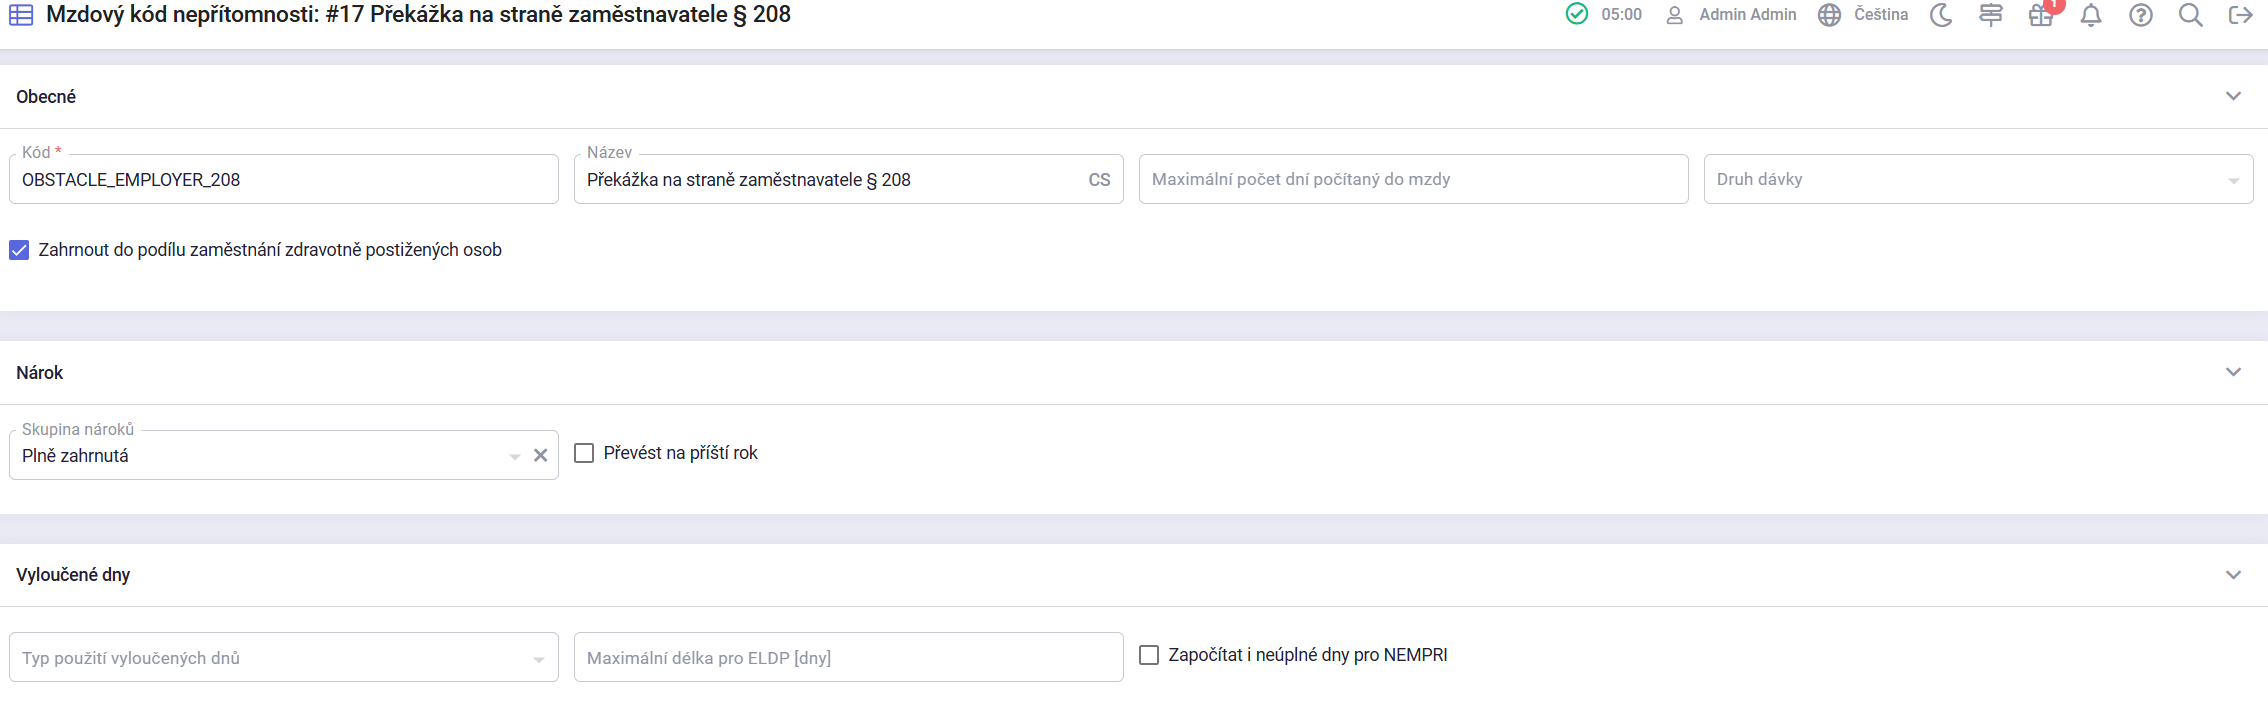Screen dimensions: 2268x712
Task: Open the search magnifier icon
Action: [2191, 15]
